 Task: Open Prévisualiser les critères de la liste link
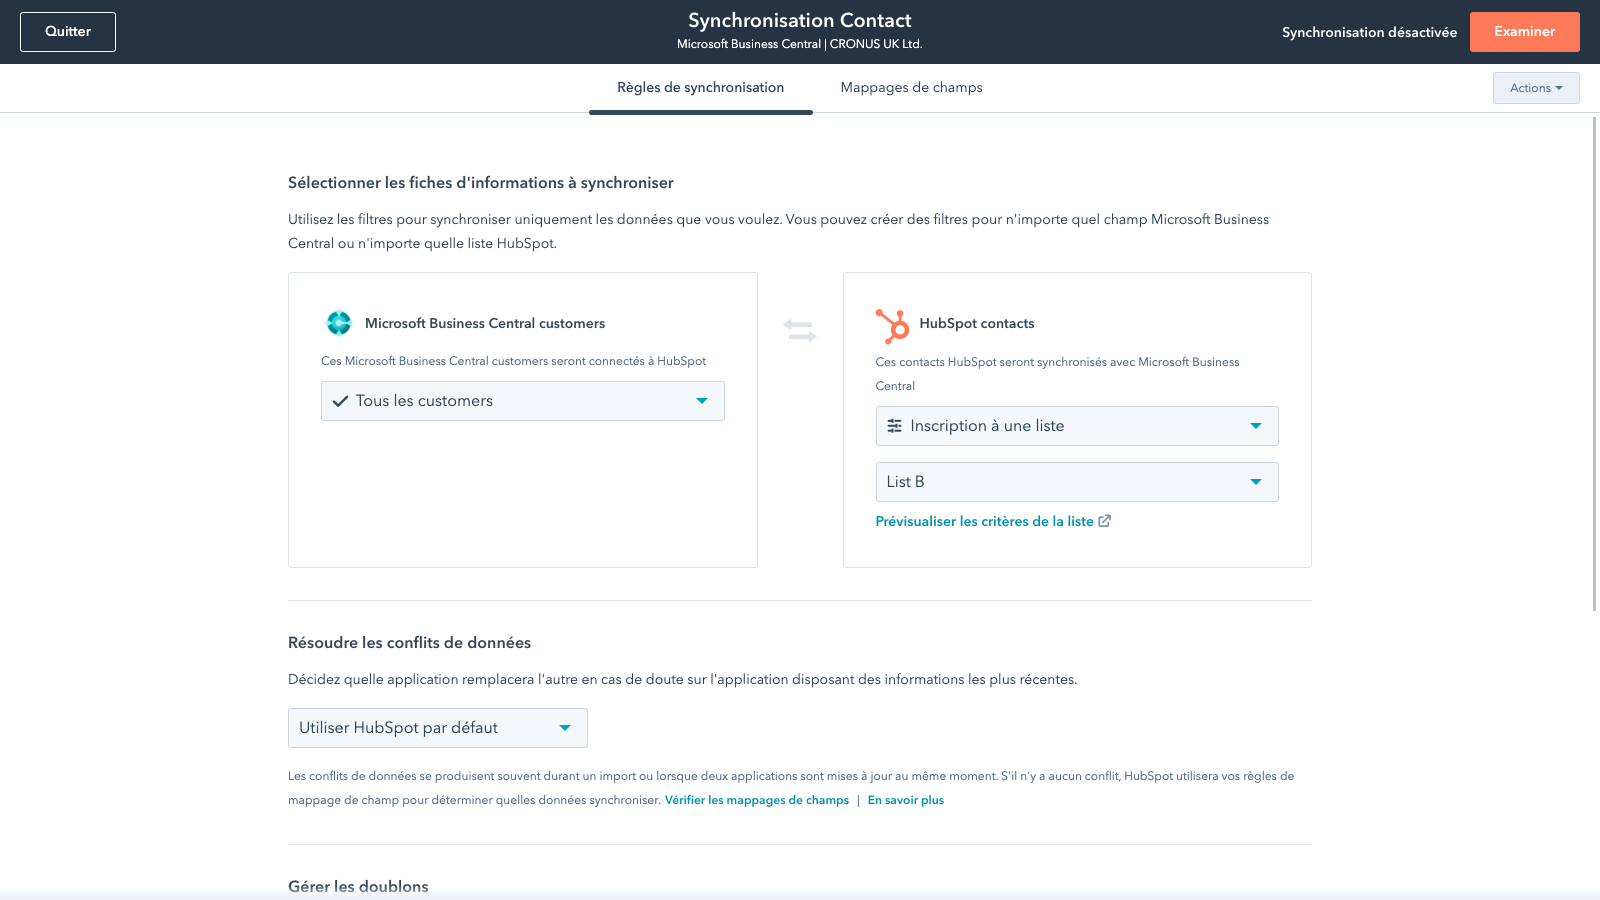pyautogui.click(x=984, y=521)
